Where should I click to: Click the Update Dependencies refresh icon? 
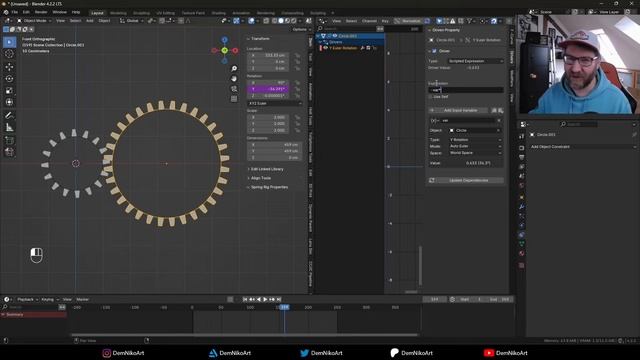pos(431,180)
